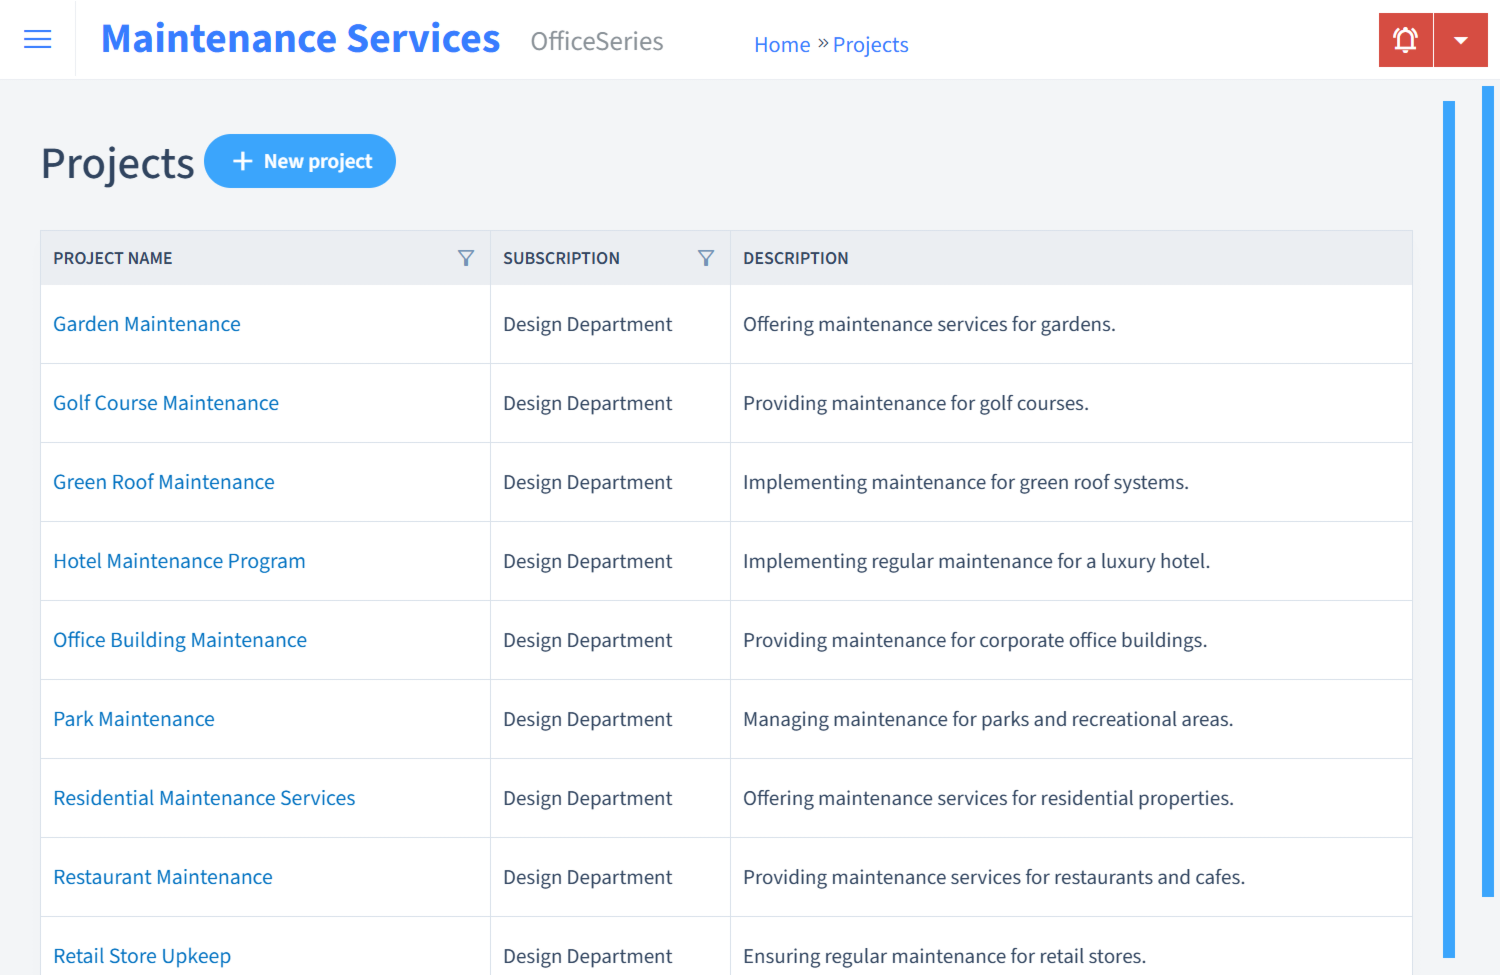Click the Projects breadcrumb entry
The image size is (1500, 975).
tap(870, 44)
